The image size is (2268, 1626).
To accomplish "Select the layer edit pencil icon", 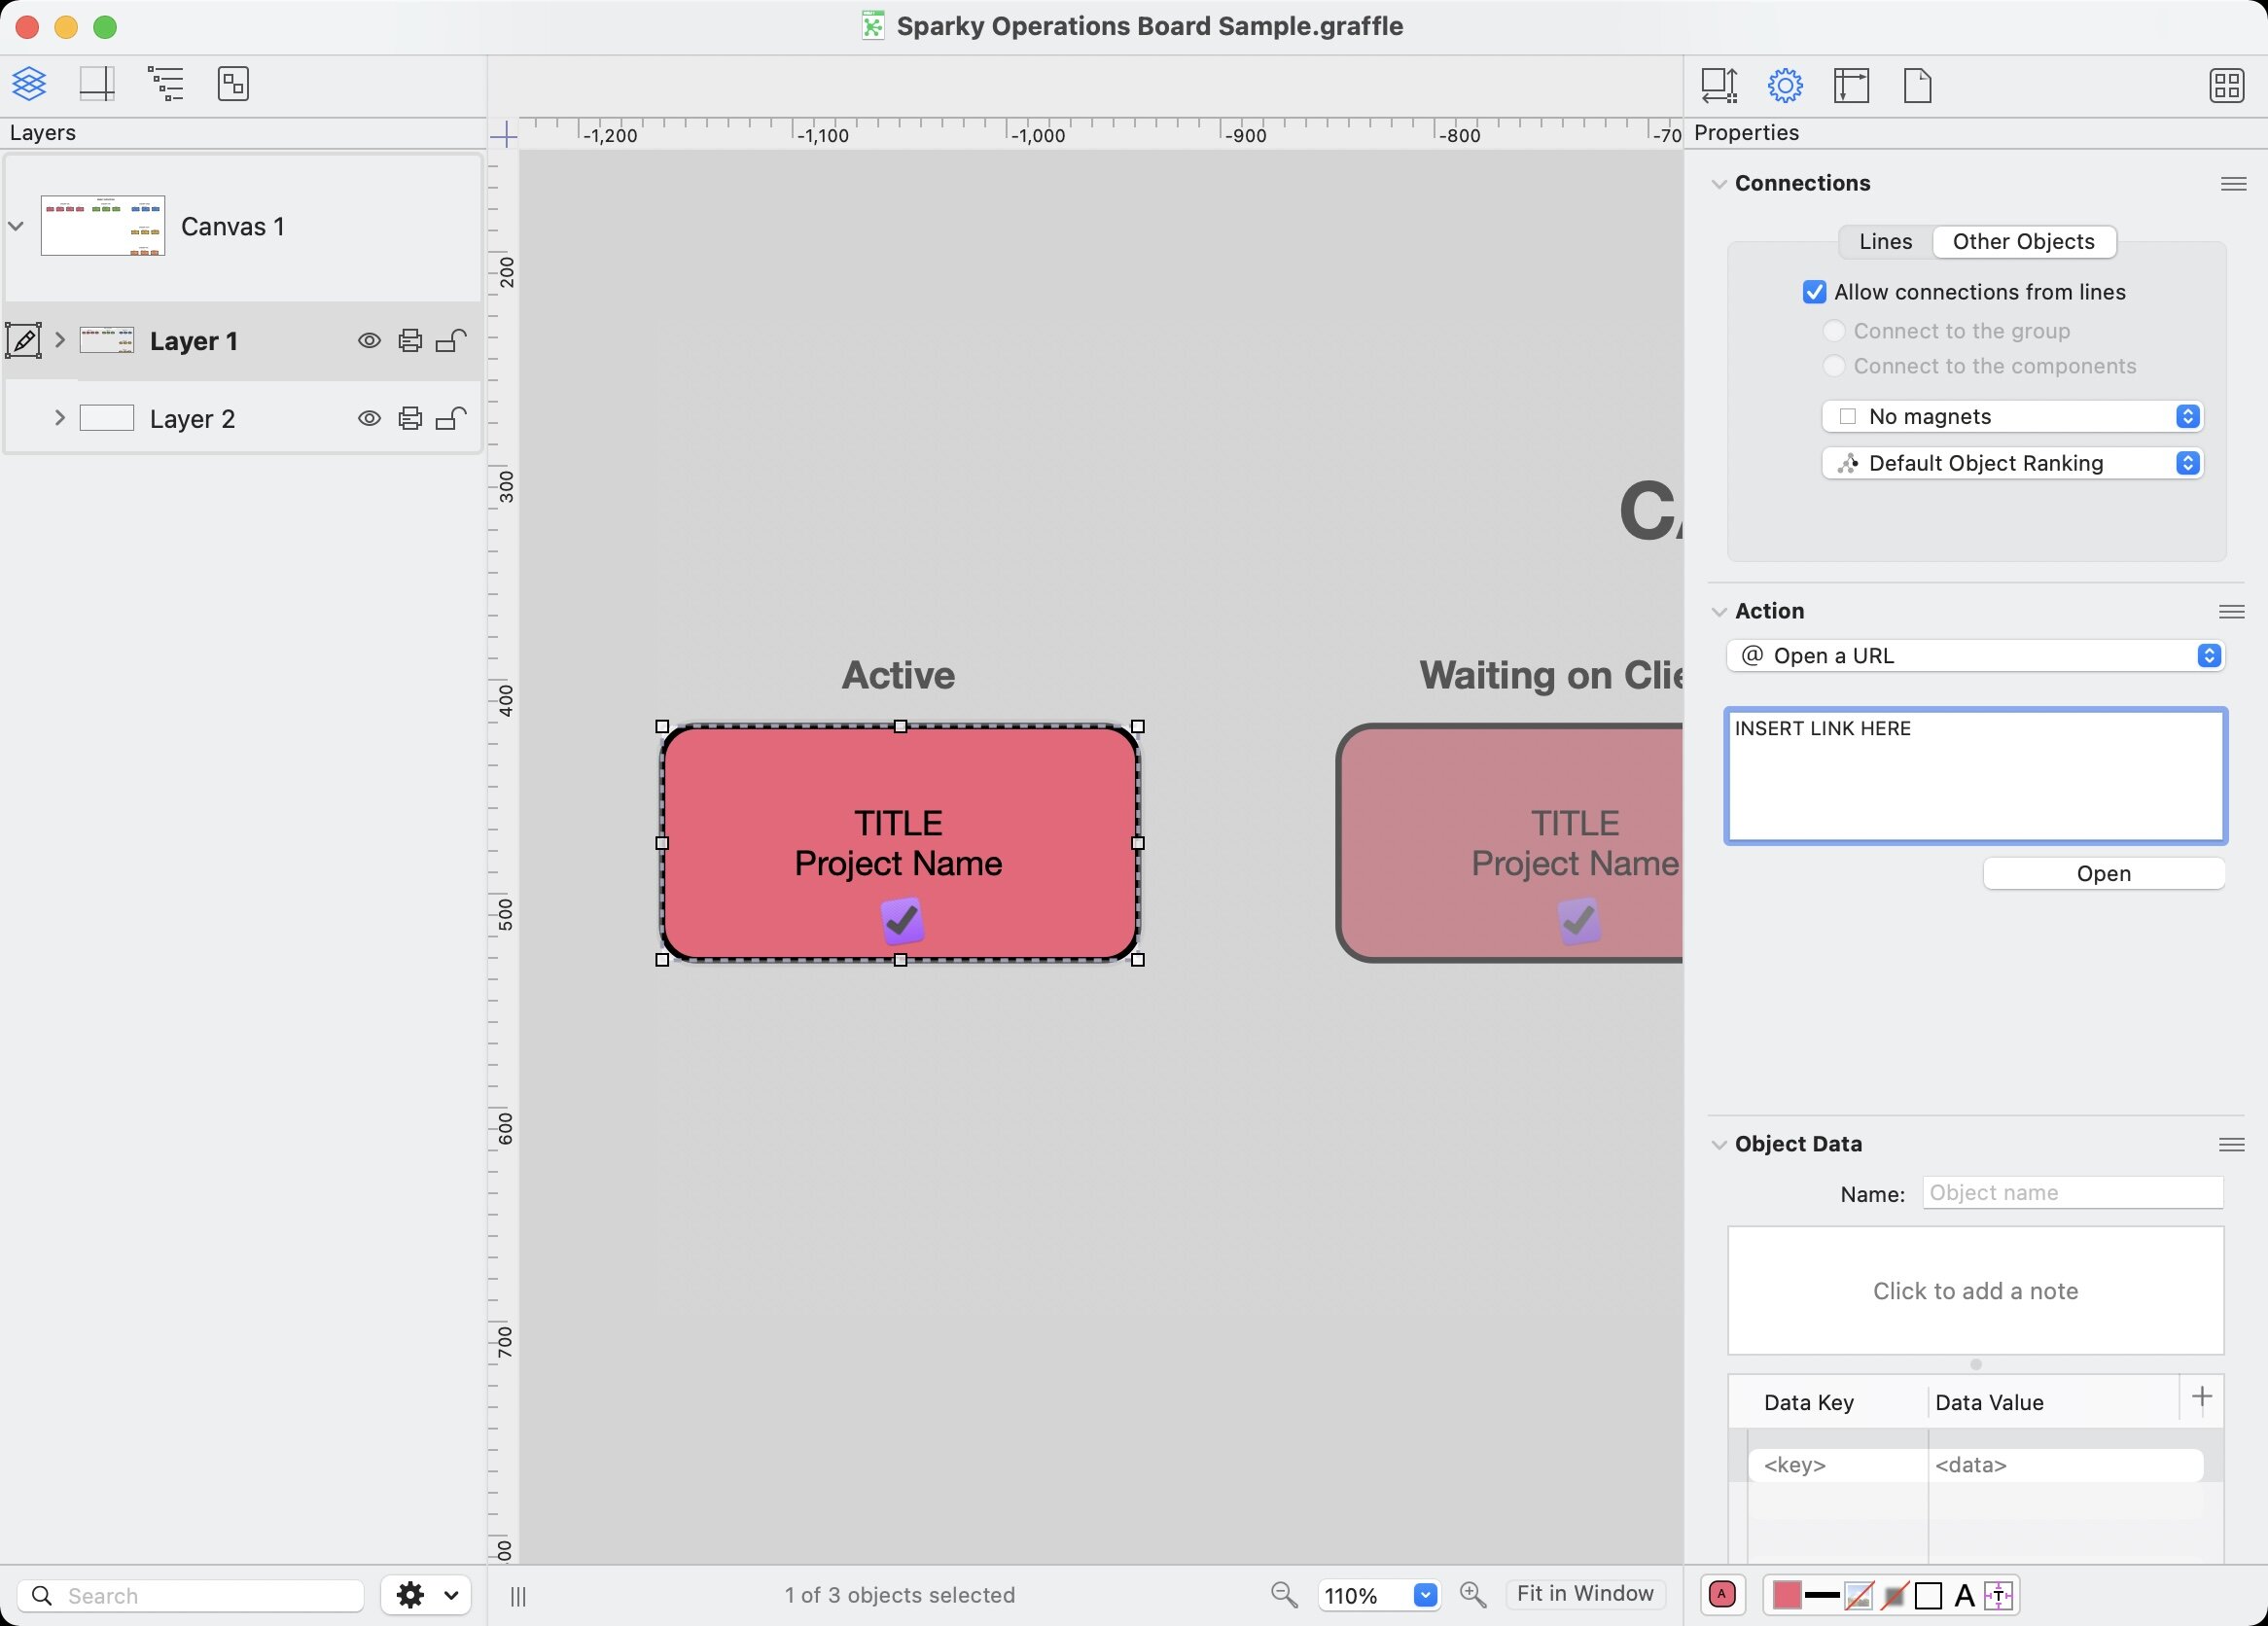I will pos(23,339).
